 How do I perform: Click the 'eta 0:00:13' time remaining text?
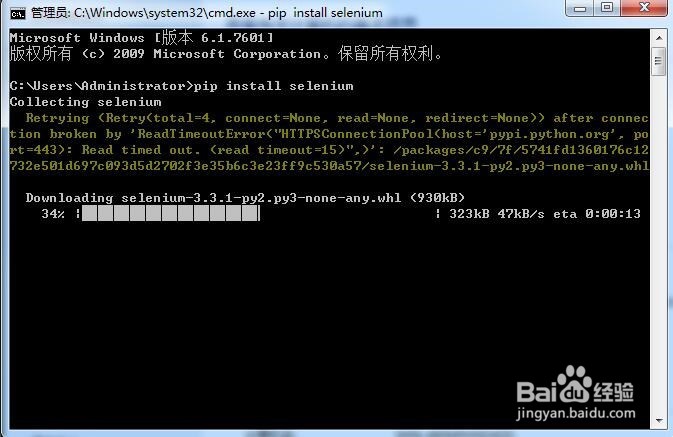597,214
